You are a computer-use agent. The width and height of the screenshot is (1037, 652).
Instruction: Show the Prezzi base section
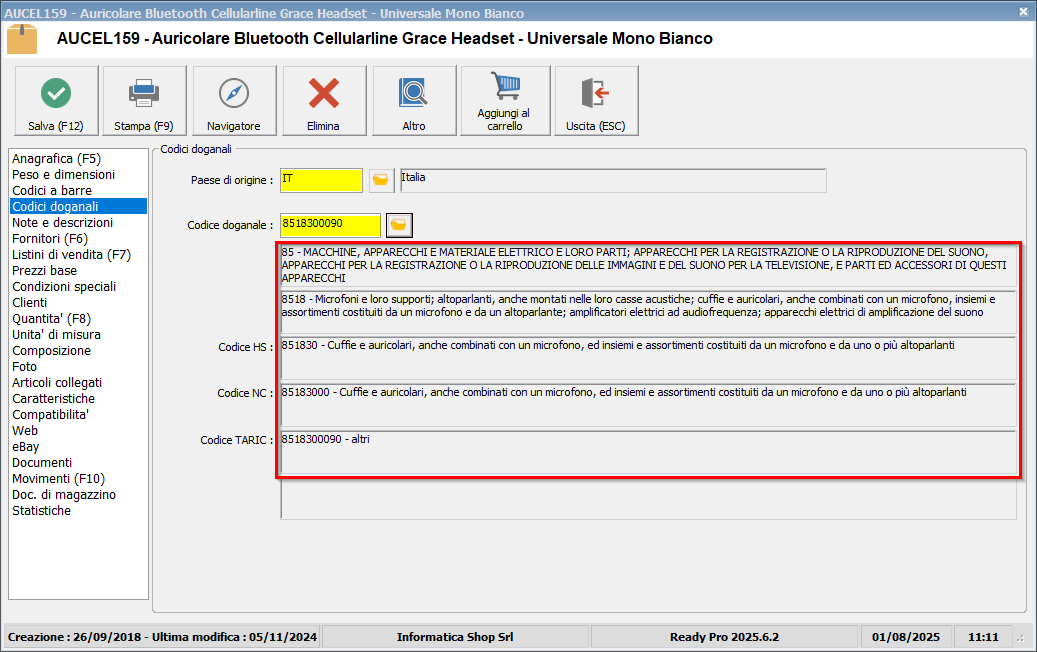pos(44,271)
